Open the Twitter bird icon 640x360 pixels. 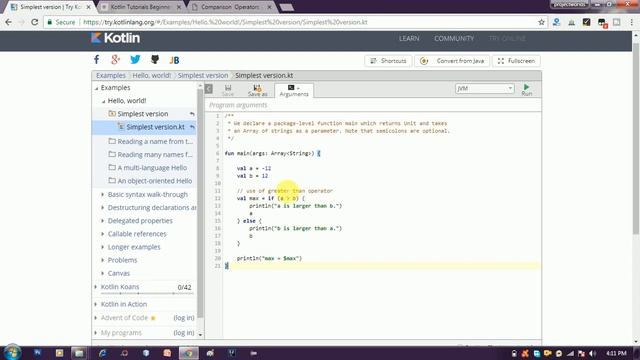point(135,60)
